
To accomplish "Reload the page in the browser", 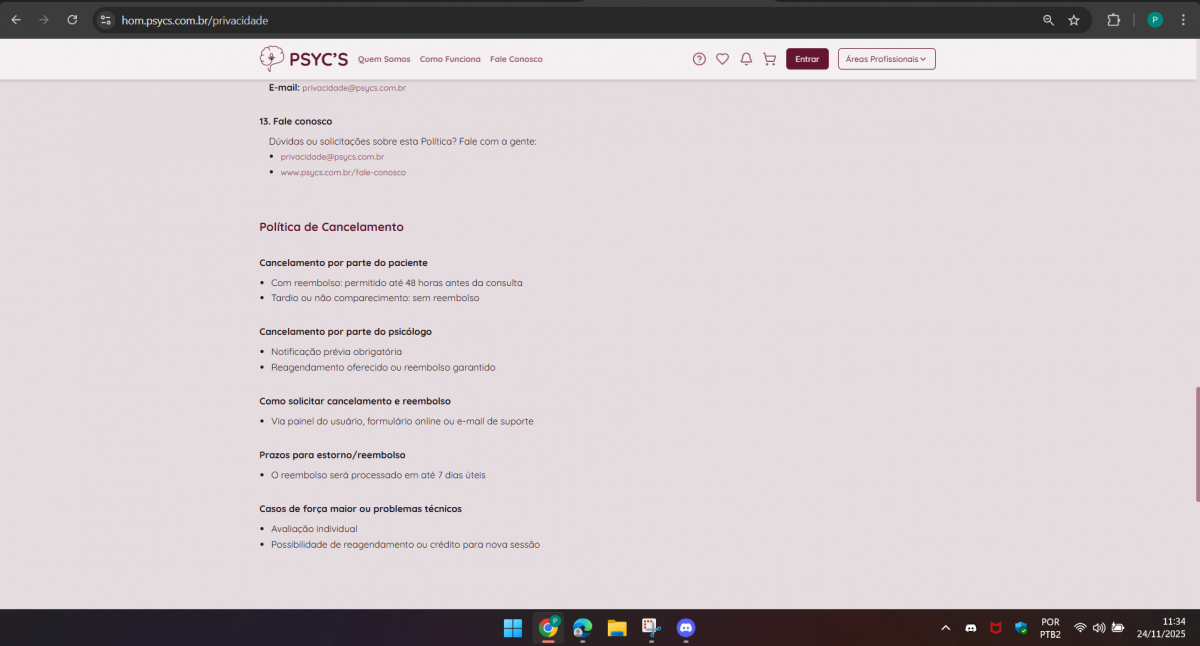I will pos(72,20).
